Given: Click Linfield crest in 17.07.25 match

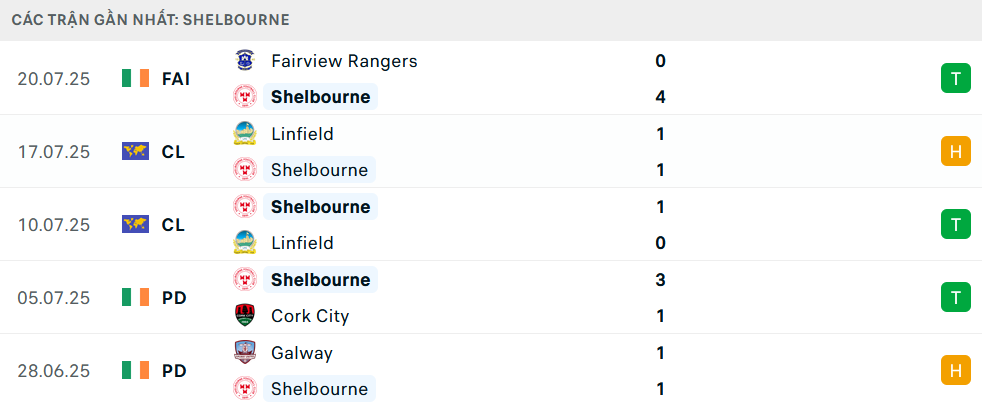Looking at the screenshot, I should (245, 134).
